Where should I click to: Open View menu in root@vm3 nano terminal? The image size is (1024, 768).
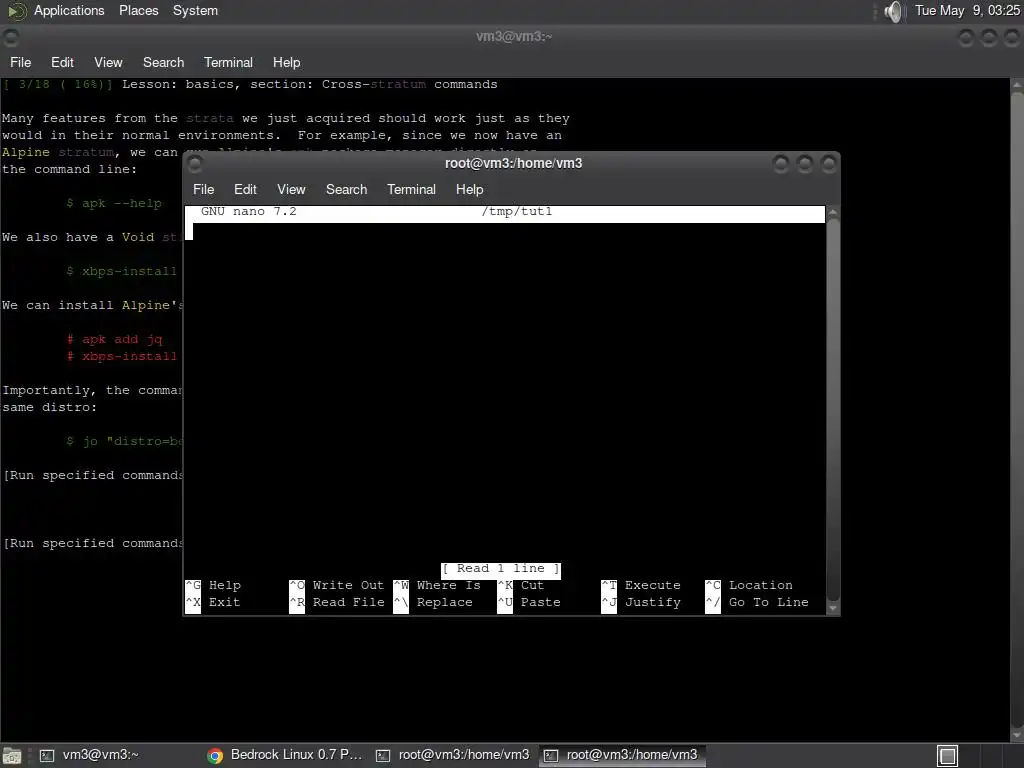pos(291,189)
